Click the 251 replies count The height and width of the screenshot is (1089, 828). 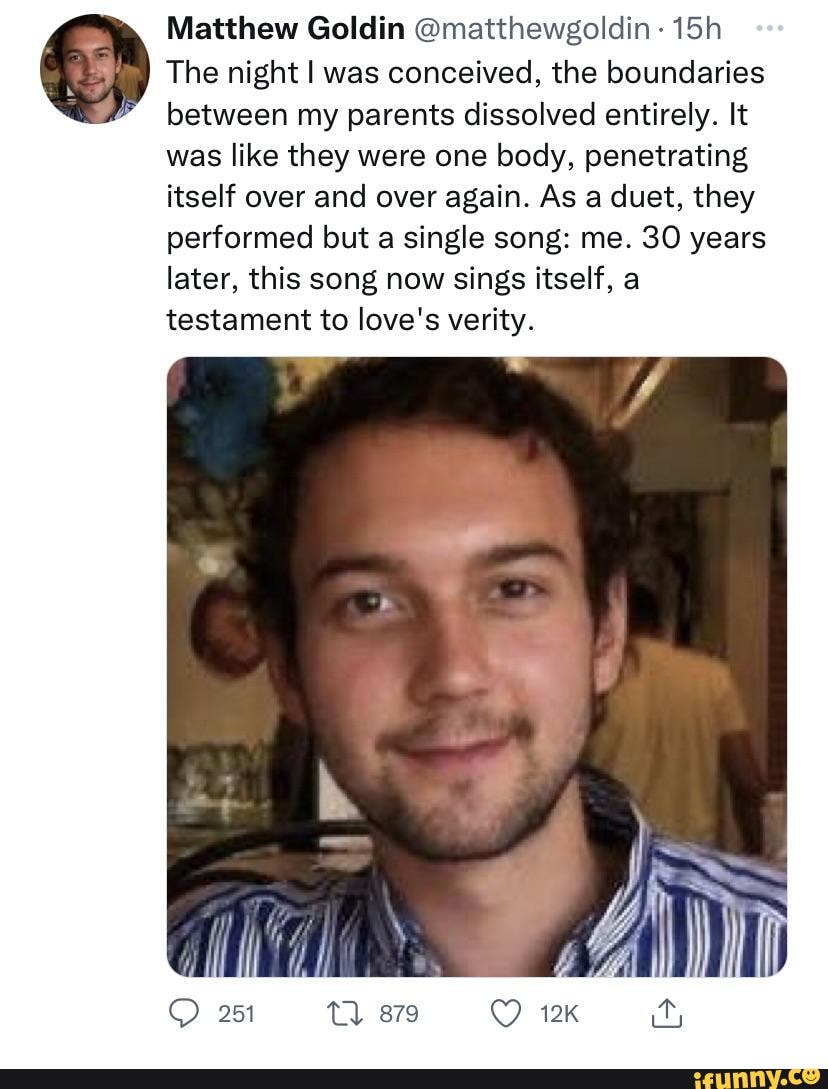pyautogui.click(x=237, y=1014)
